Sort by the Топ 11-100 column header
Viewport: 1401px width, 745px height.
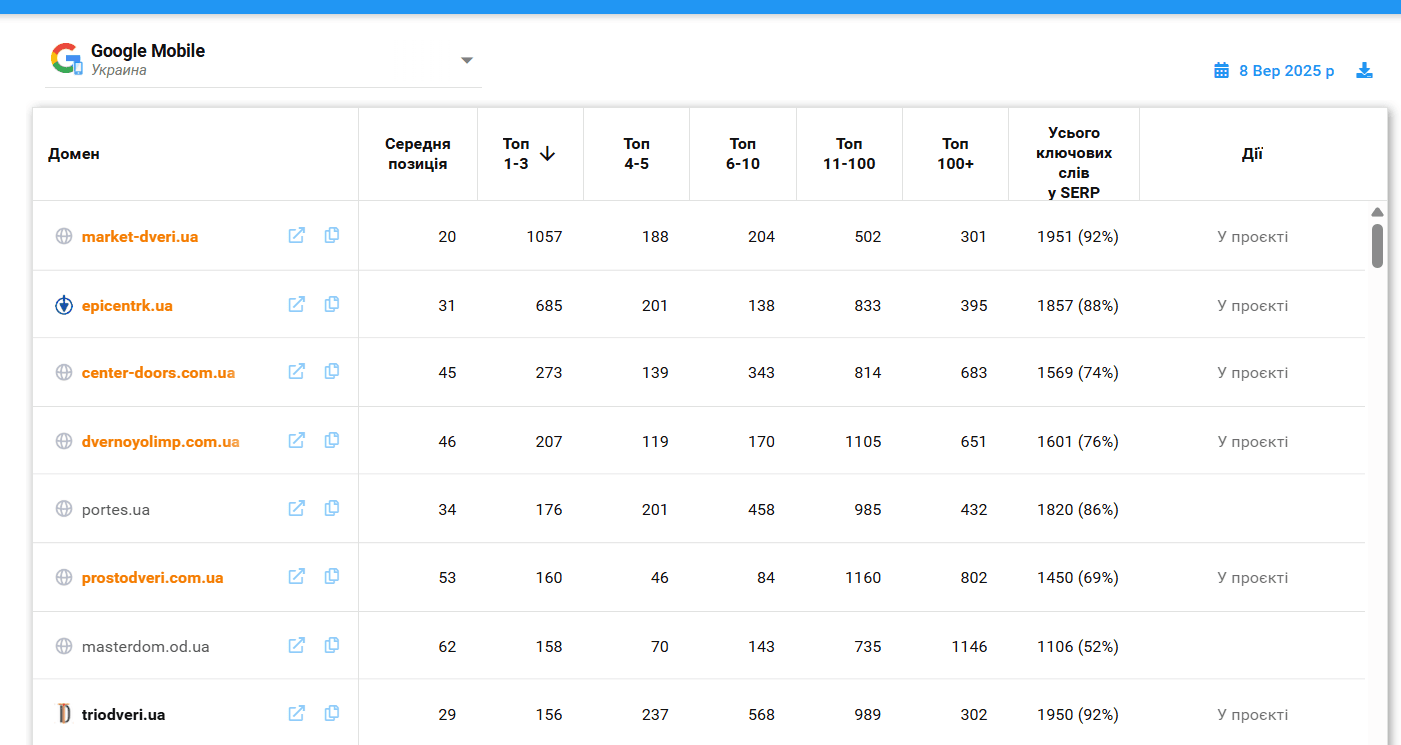849,154
